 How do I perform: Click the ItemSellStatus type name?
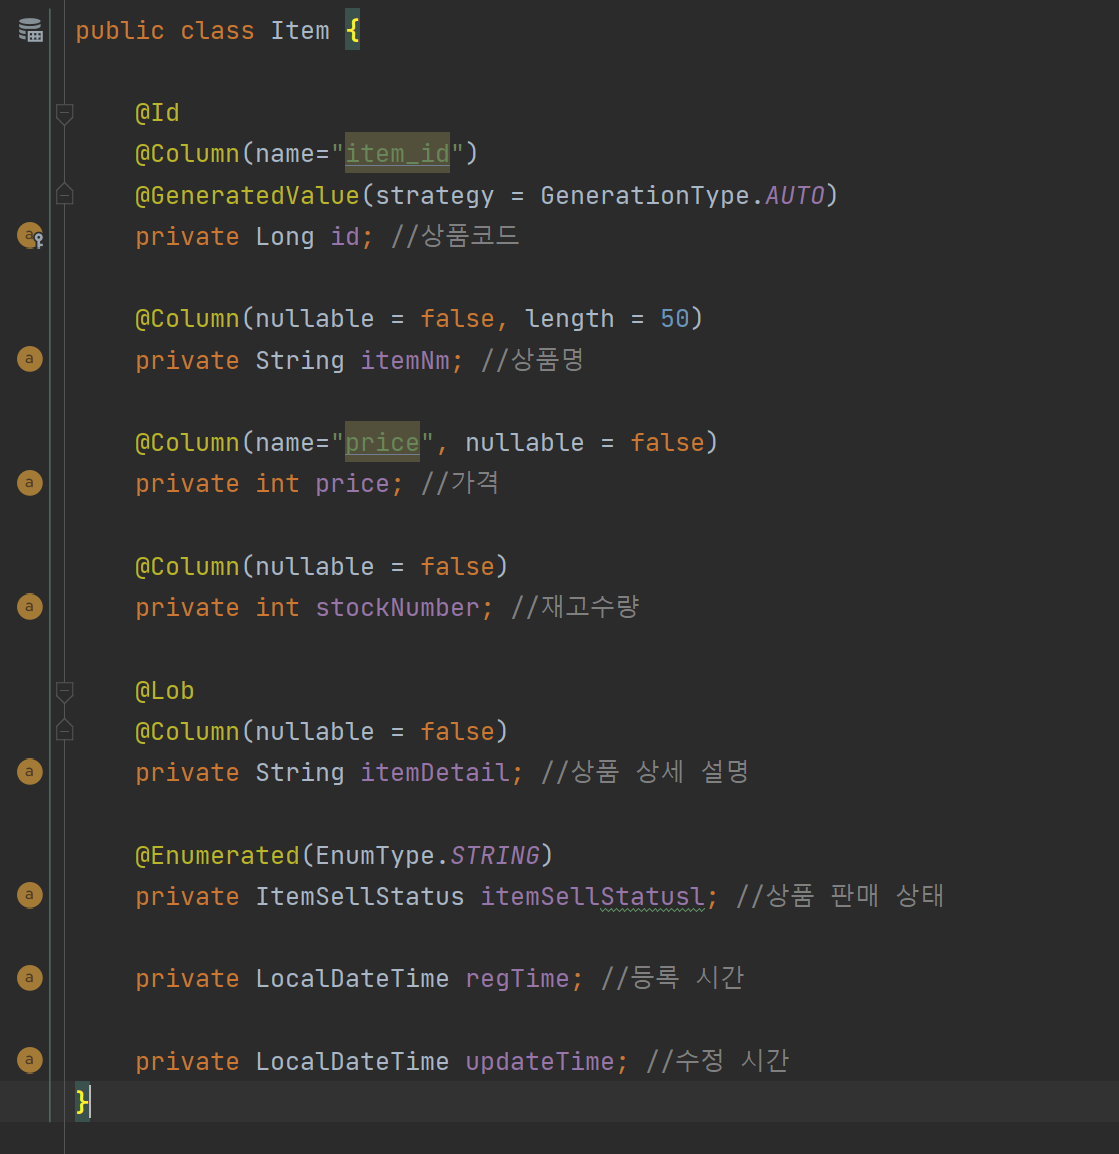pyautogui.click(x=359, y=896)
